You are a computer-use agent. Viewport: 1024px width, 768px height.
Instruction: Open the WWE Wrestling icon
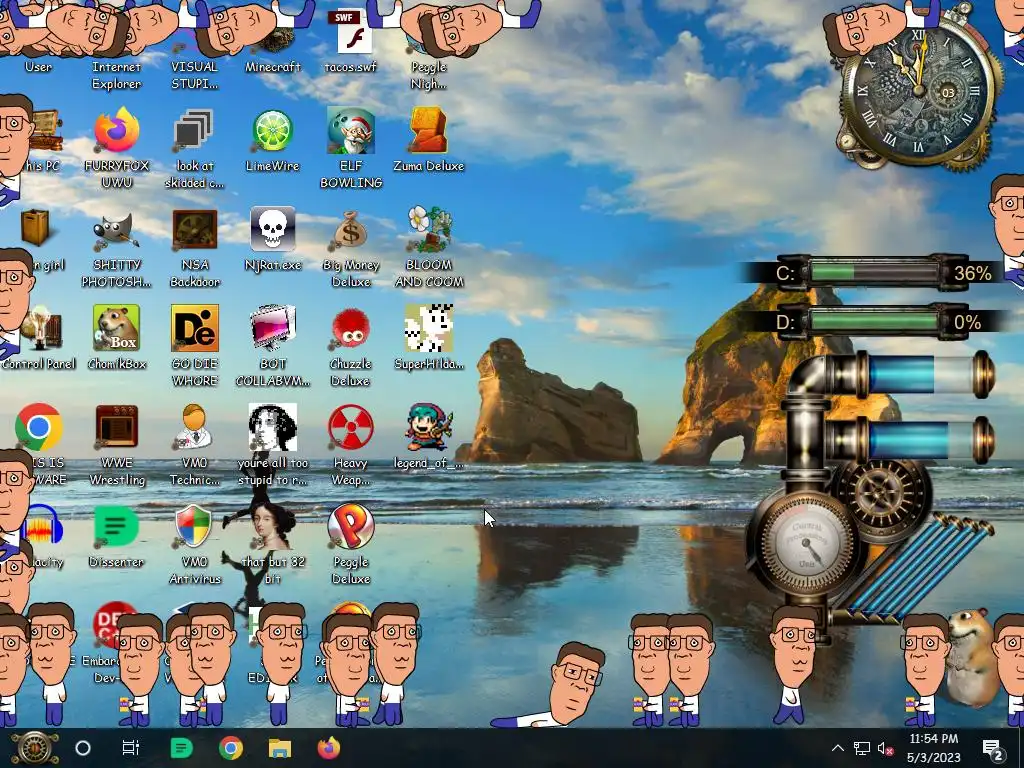(116, 427)
